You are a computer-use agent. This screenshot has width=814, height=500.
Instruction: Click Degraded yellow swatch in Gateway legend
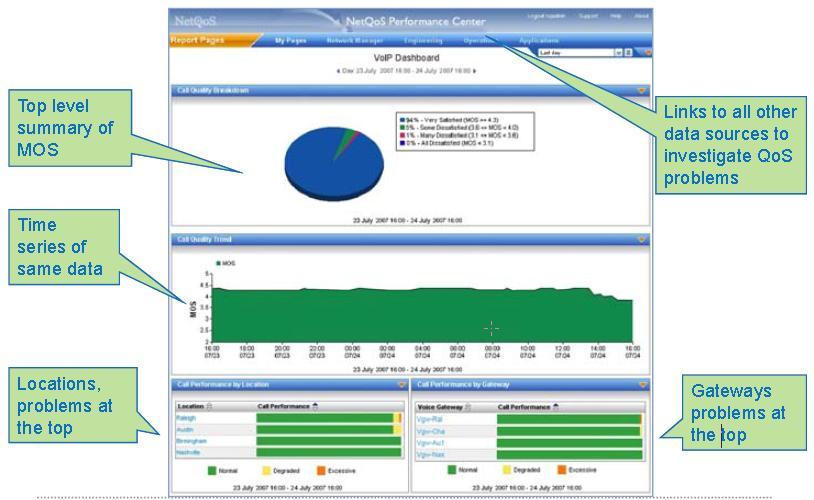[x=507, y=470]
